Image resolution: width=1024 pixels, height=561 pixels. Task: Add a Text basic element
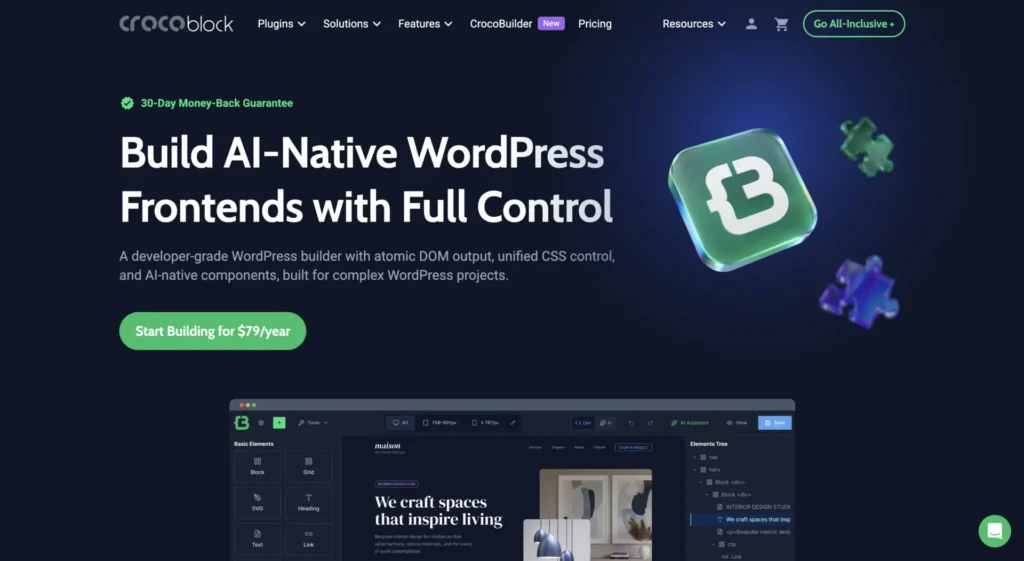[x=257, y=539]
